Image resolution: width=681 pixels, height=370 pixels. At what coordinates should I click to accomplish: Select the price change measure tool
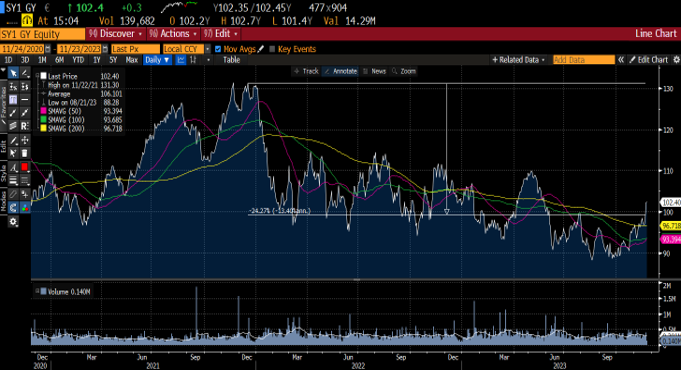tap(25, 86)
